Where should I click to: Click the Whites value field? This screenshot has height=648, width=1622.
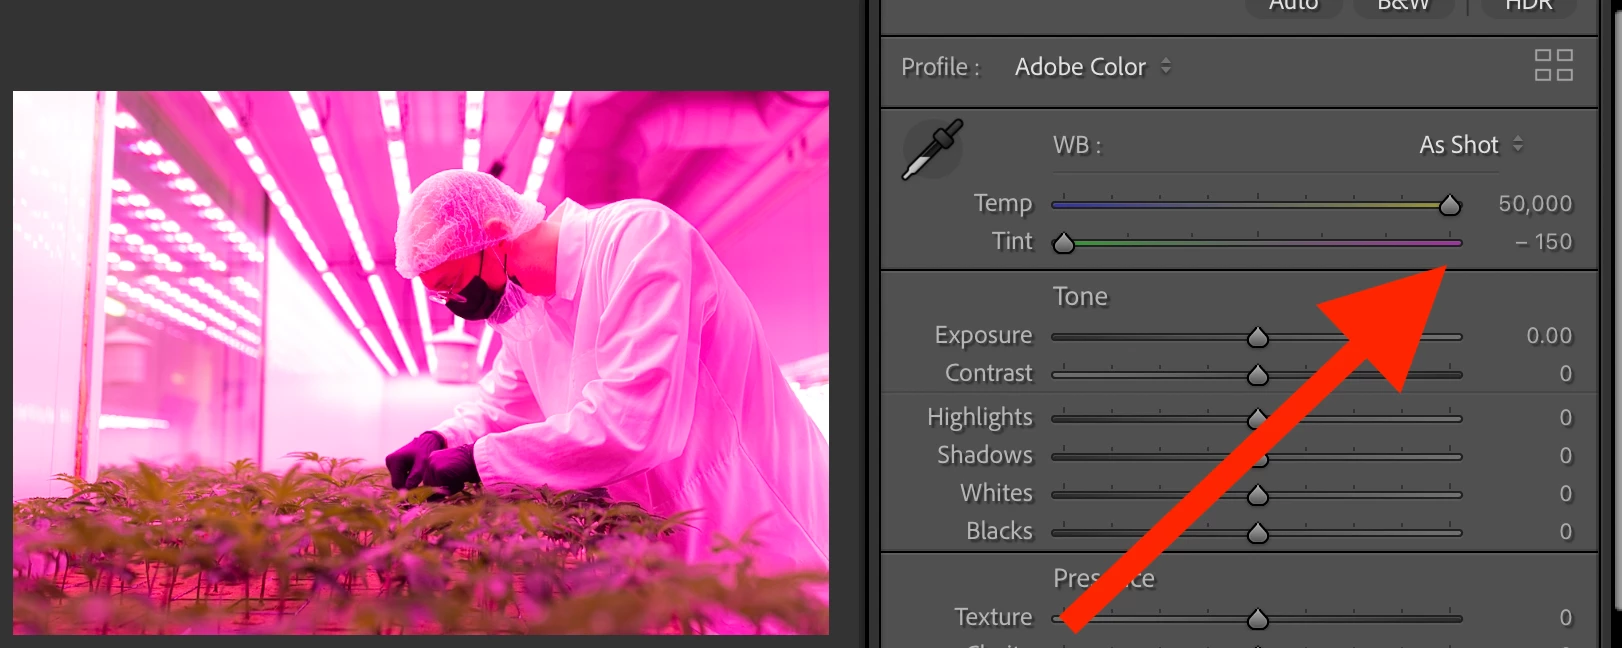click(x=1566, y=494)
